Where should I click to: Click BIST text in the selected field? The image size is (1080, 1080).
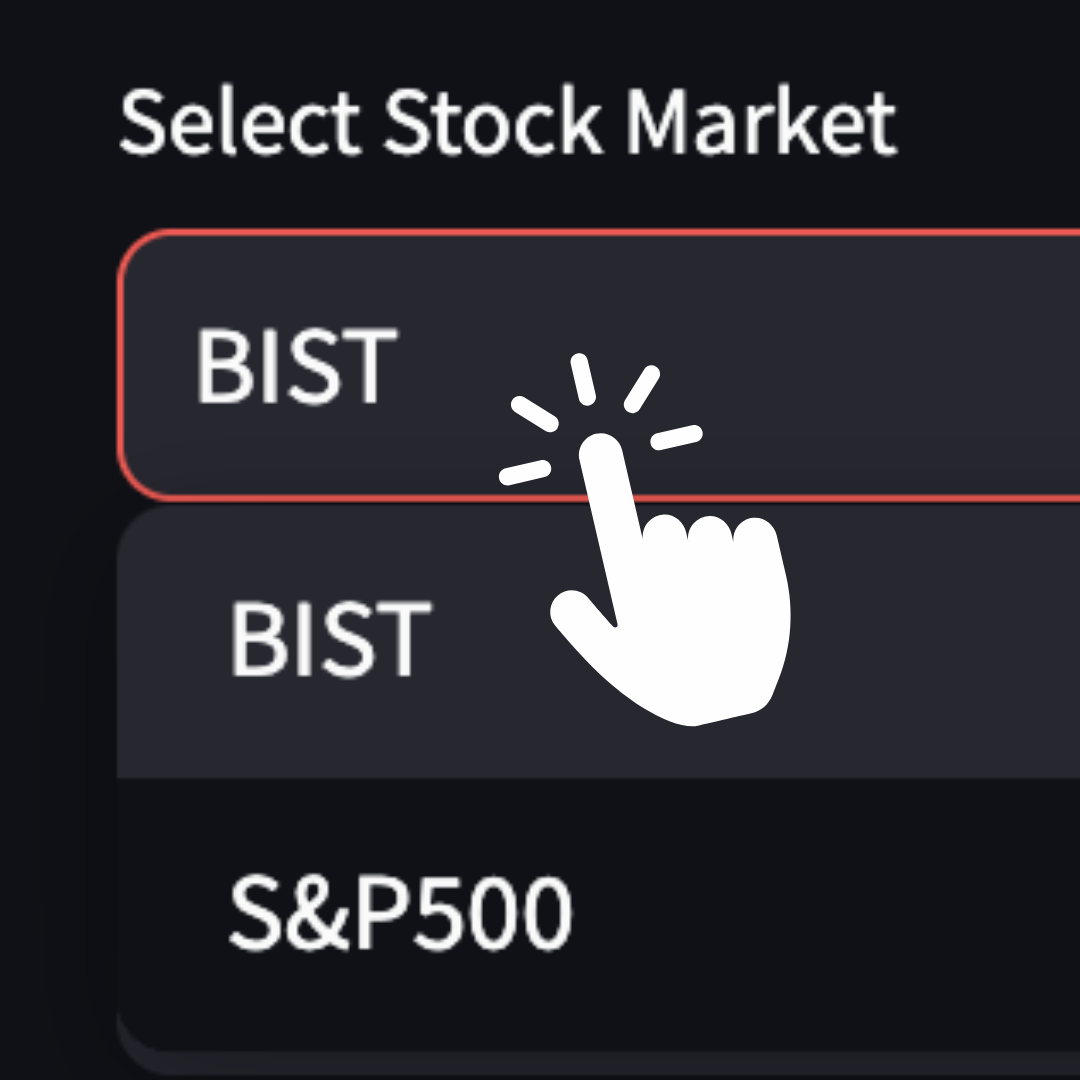pyautogui.click(x=297, y=365)
